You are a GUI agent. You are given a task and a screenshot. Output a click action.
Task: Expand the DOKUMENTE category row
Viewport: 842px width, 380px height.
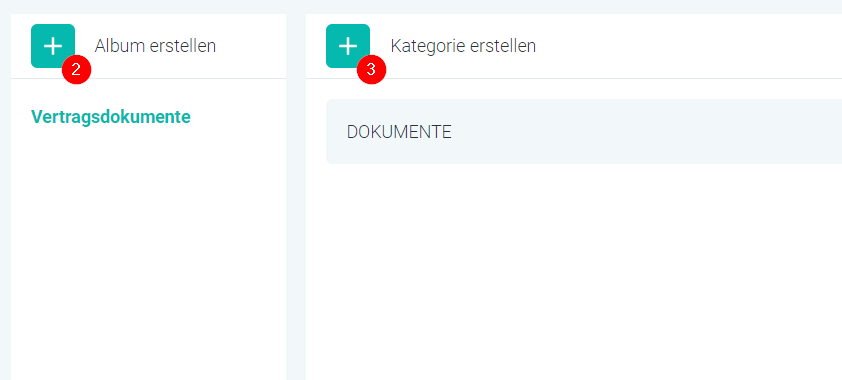584,131
